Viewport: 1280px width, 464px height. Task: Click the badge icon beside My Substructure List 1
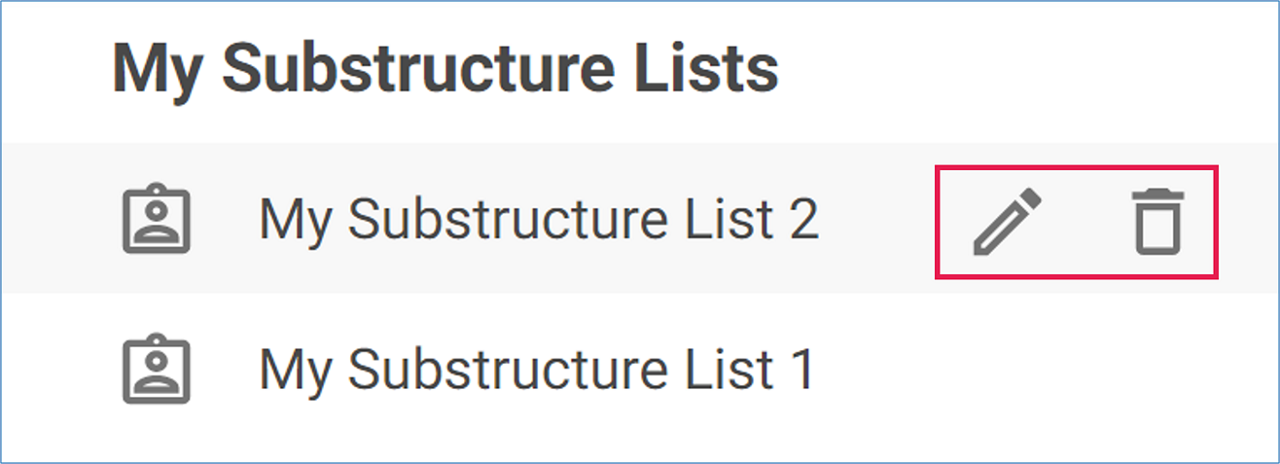156,370
